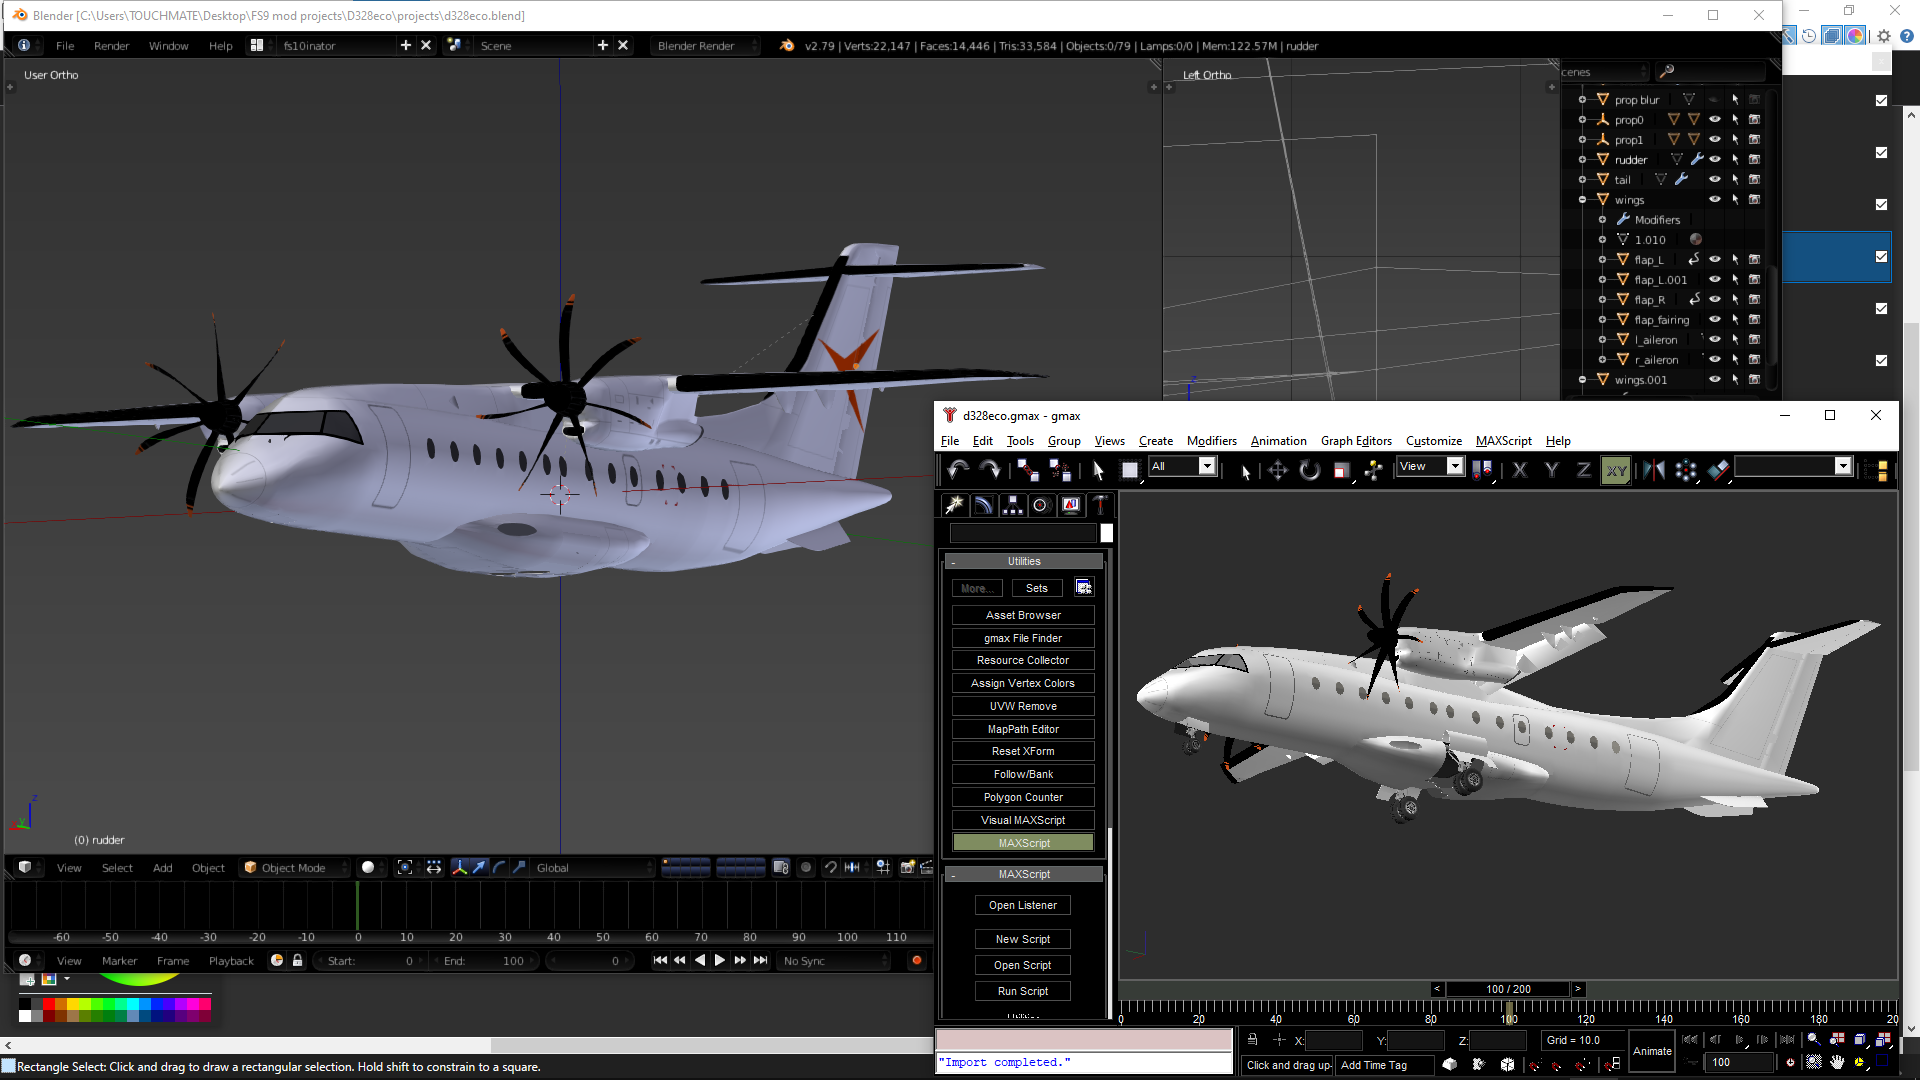Open the named selection sets dropdown in gmax

1843,466
